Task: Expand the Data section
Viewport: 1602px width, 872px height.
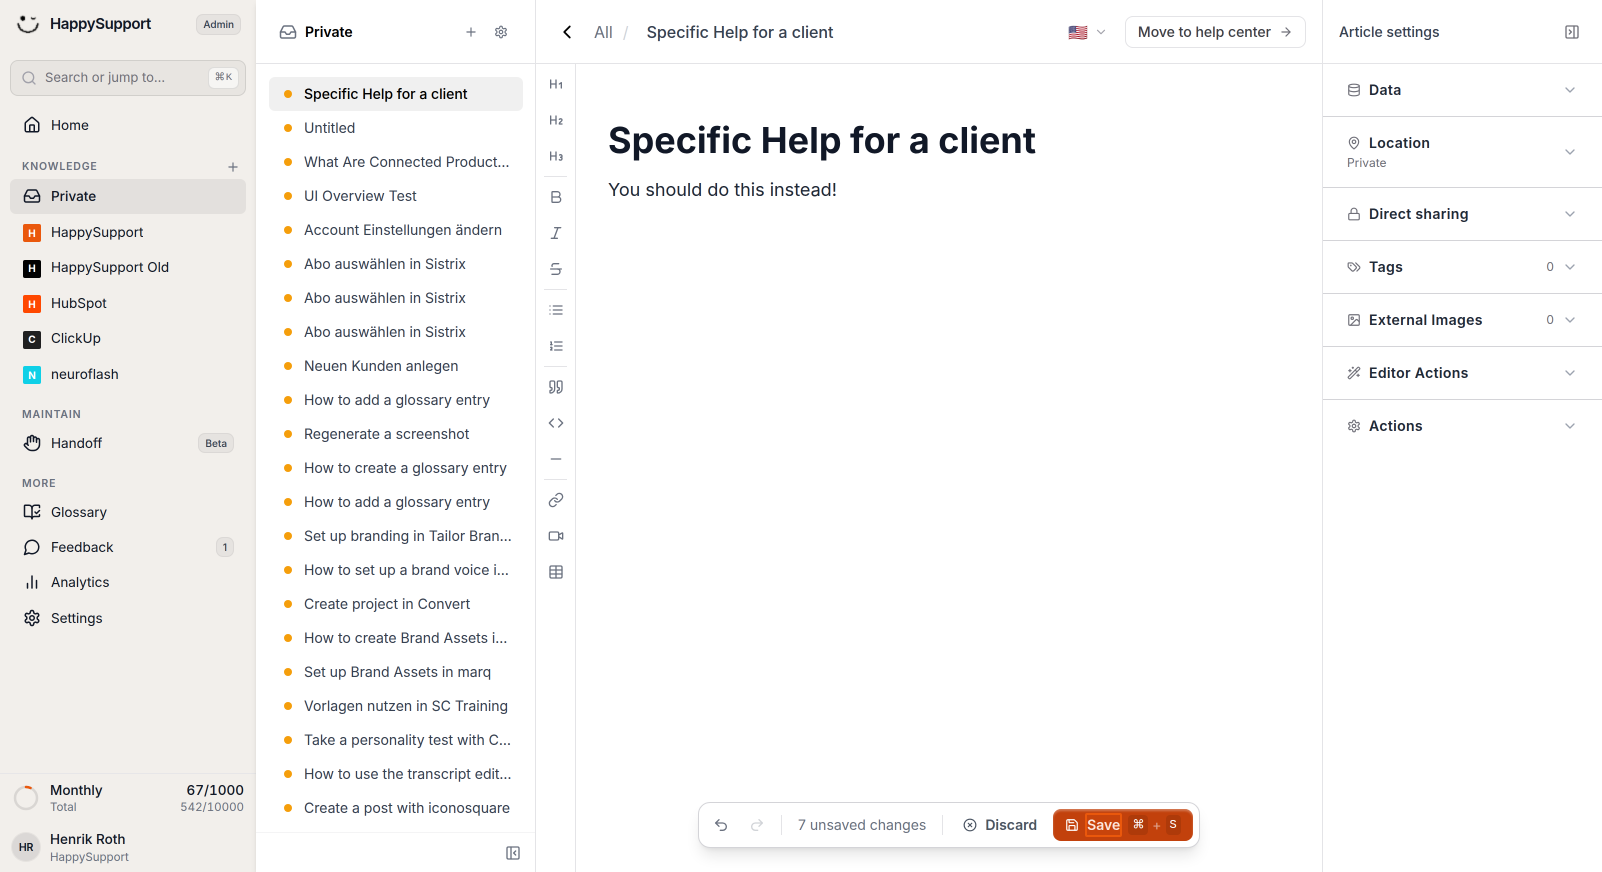Action: coord(1462,90)
